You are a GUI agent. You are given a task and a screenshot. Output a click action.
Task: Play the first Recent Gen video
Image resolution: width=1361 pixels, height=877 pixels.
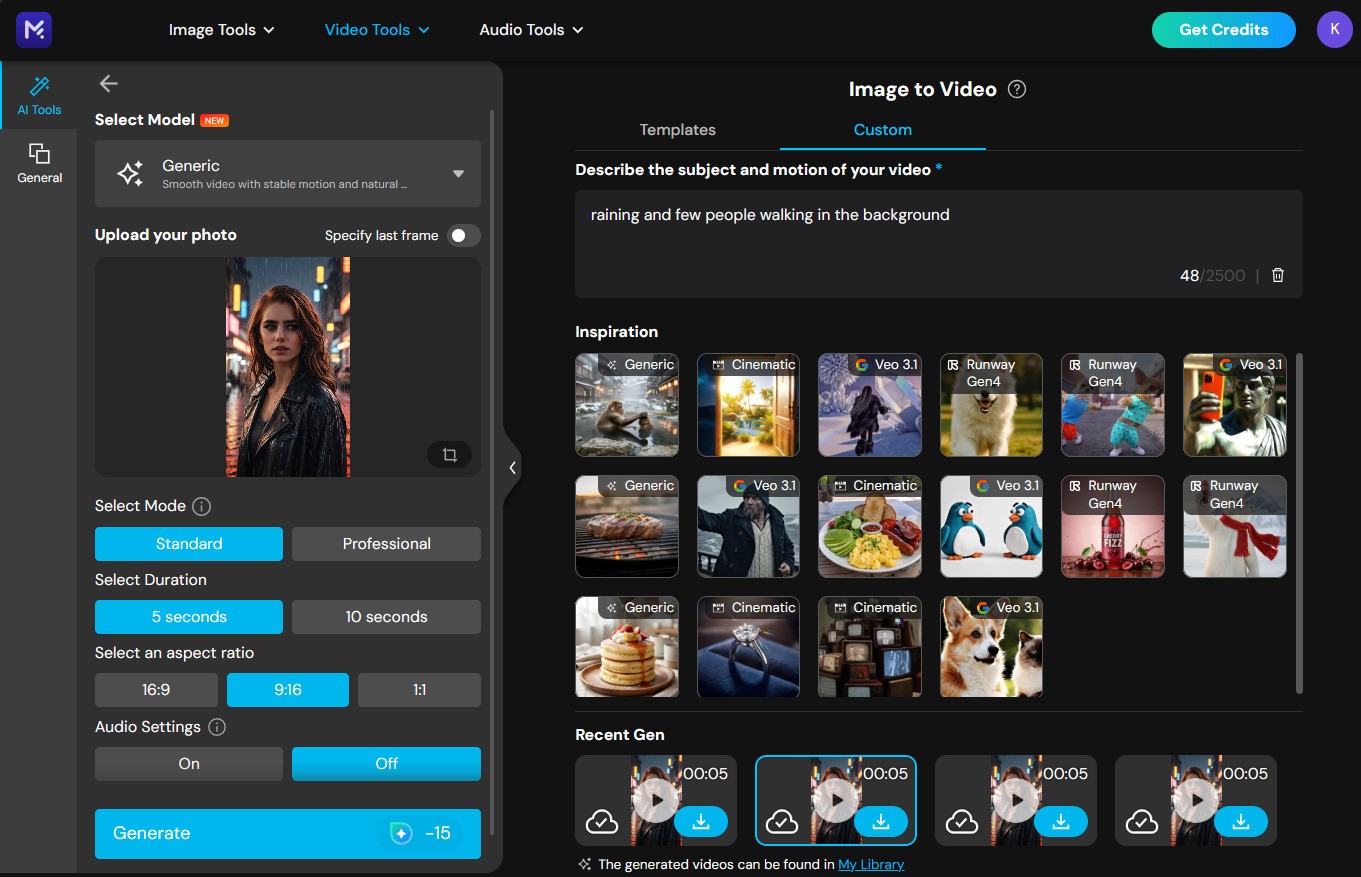(656, 800)
